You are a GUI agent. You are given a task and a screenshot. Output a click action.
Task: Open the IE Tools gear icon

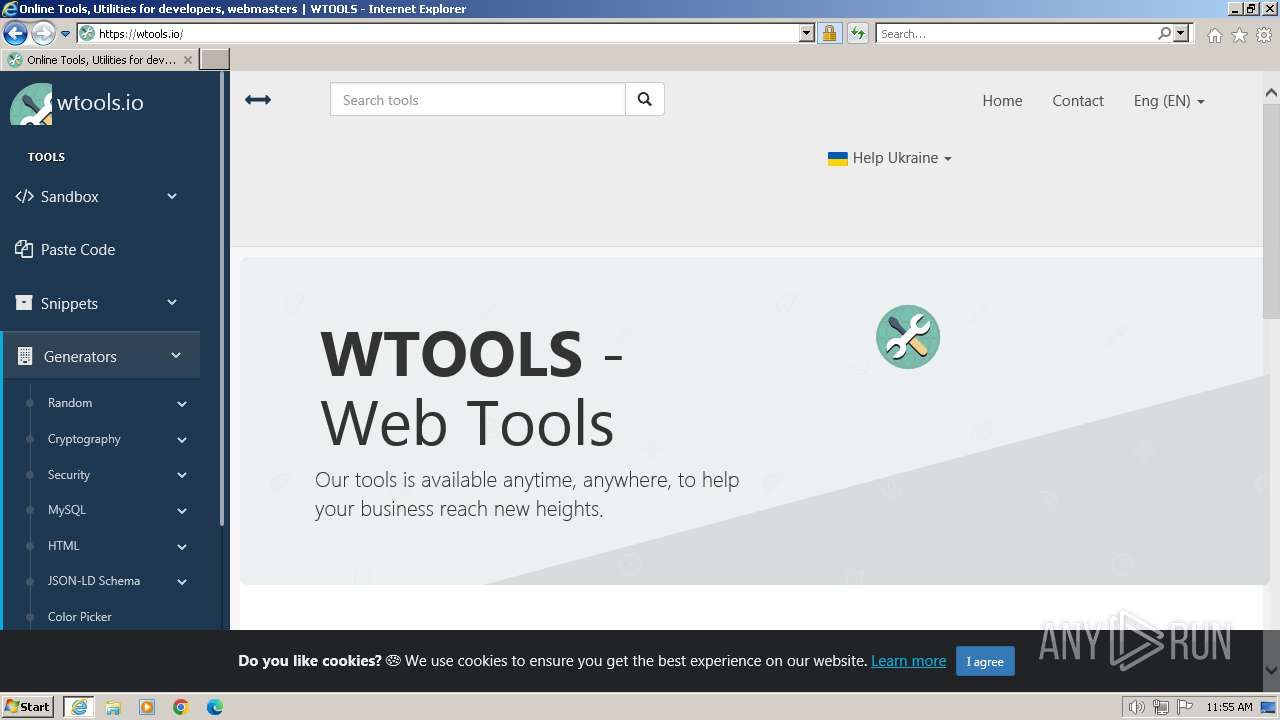click(x=1264, y=35)
